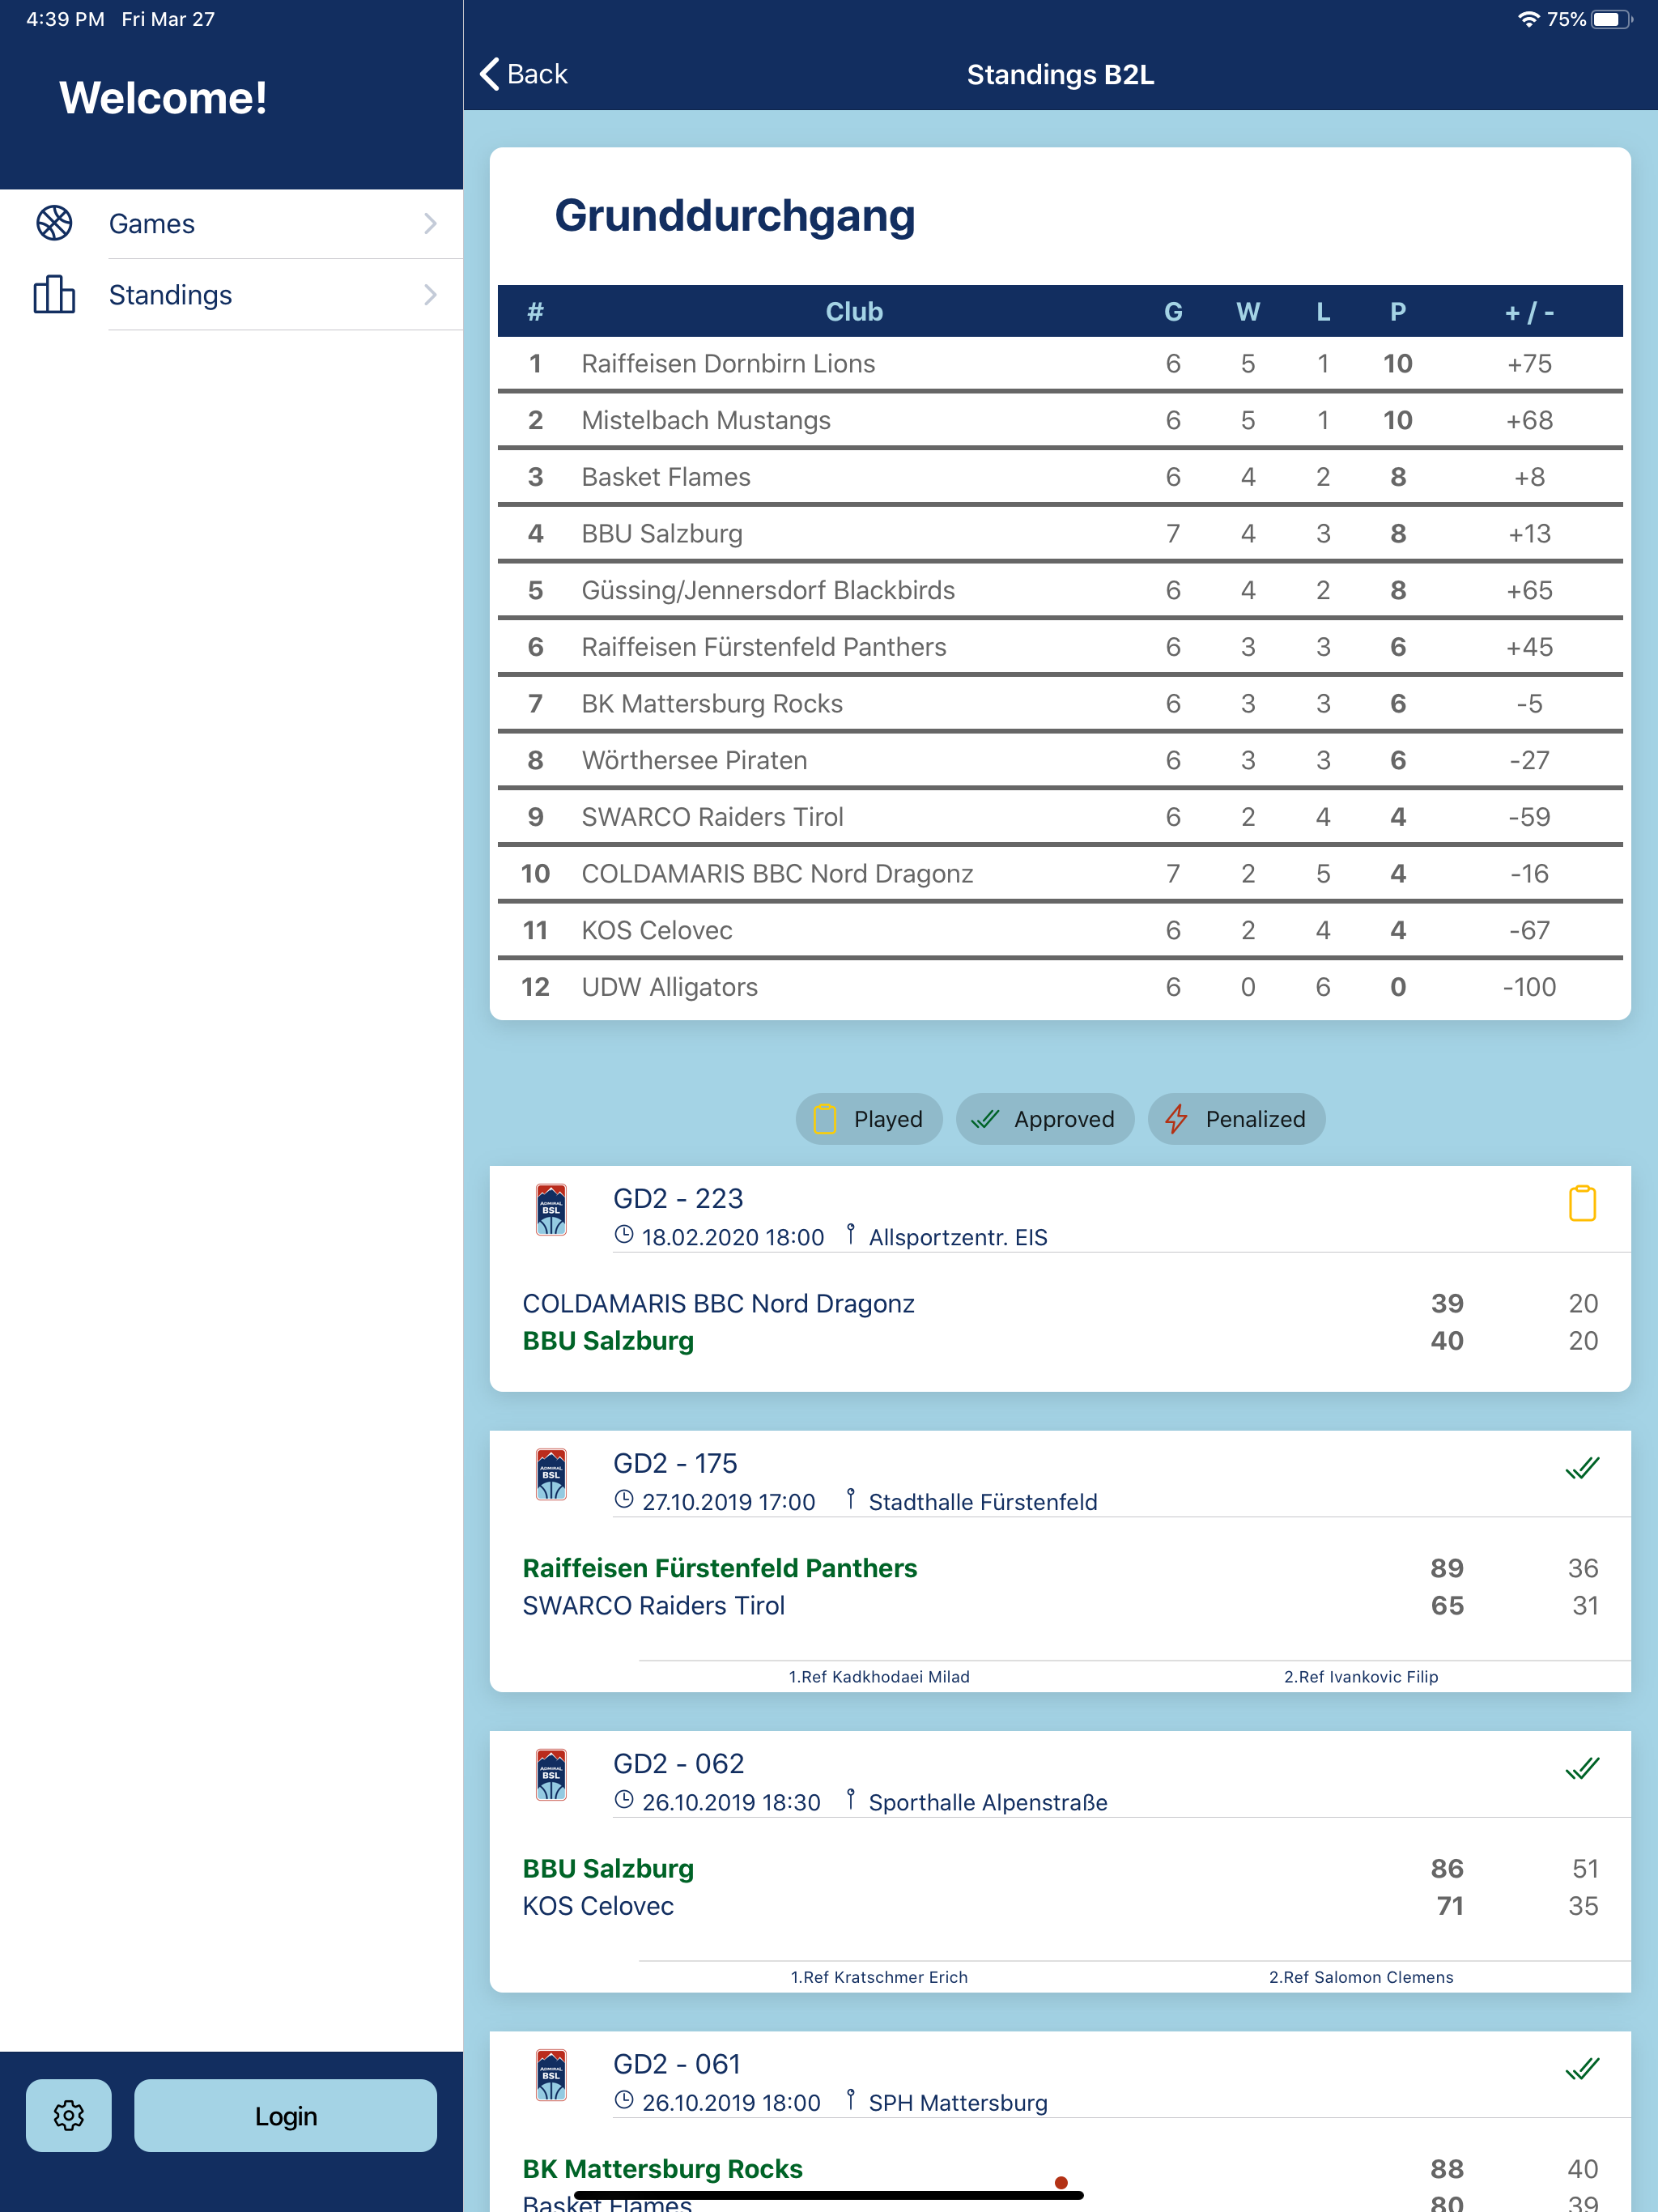Expand the Games menu chevron
Image resolution: width=1658 pixels, height=2212 pixels.
(x=430, y=223)
